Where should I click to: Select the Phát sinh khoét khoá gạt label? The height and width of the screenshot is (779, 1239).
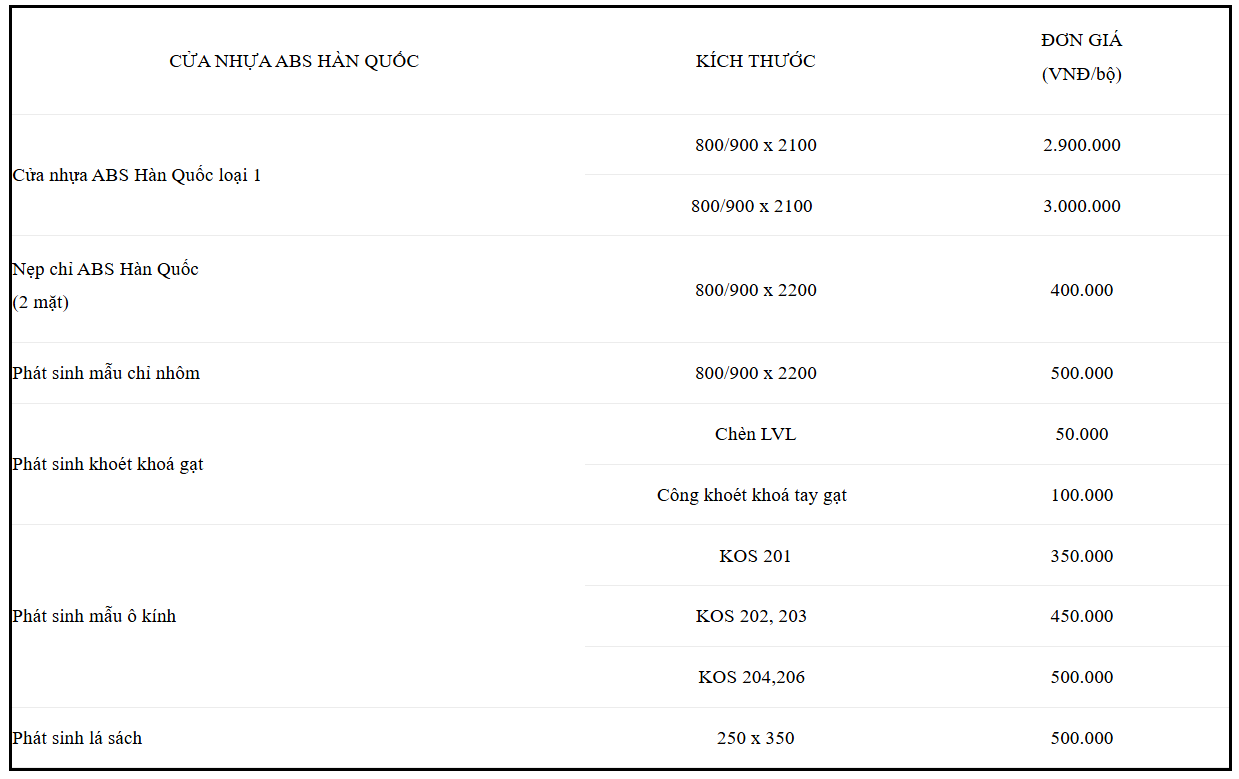(108, 464)
